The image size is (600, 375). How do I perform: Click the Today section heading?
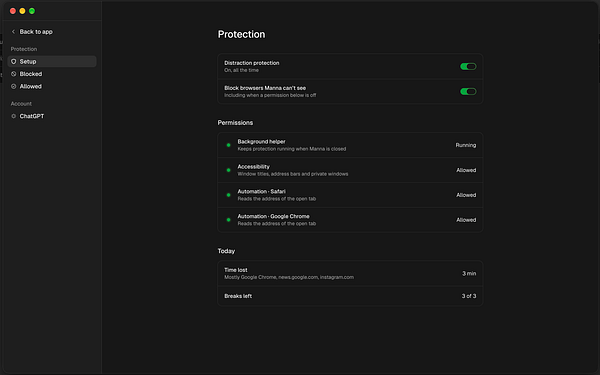[x=226, y=251]
